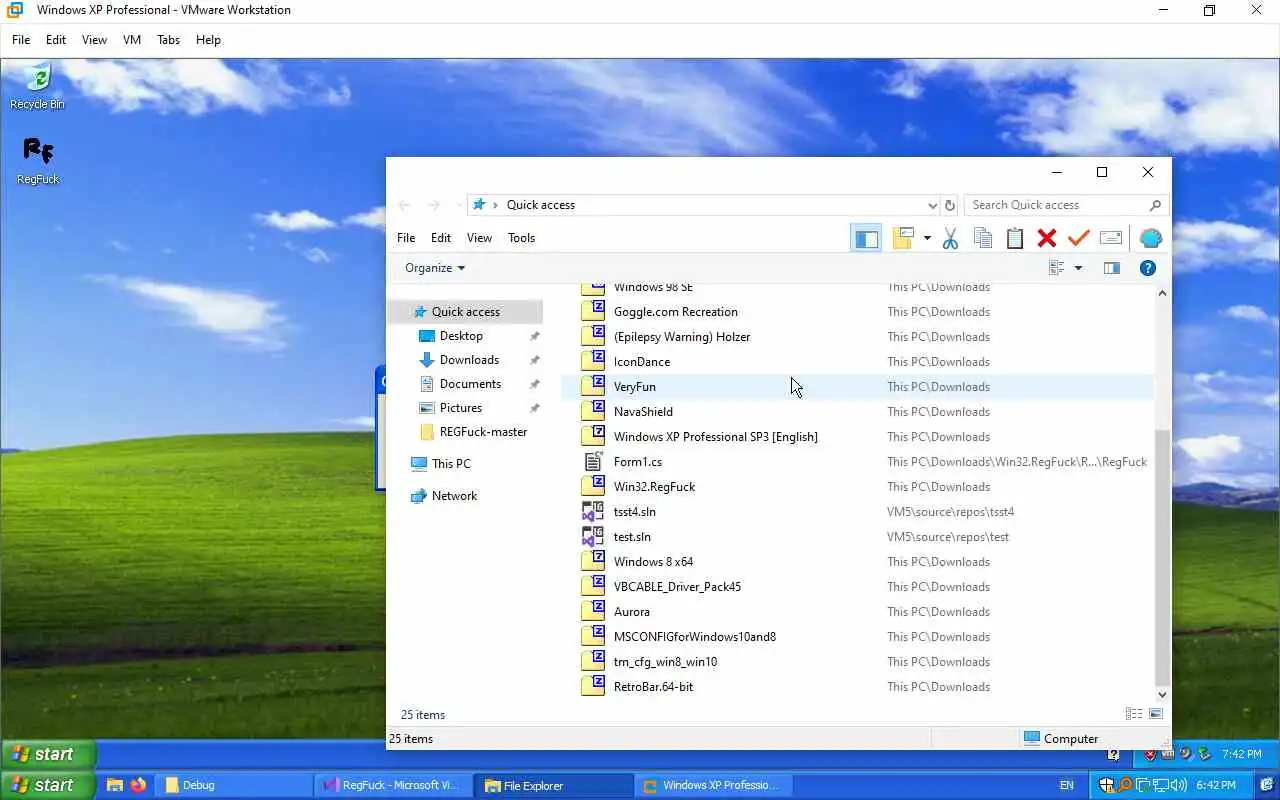The image size is (1280, 800).
Task: Click the Paste clipboard icon
Action: tap(1015, 238)
